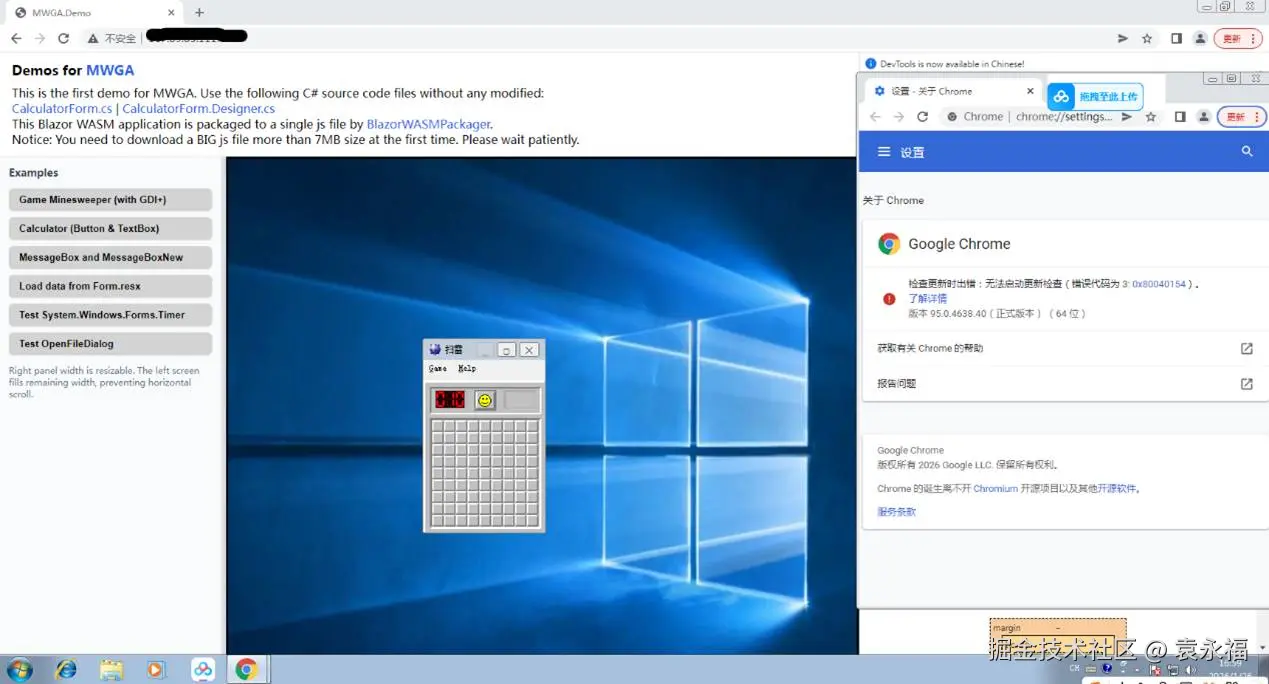The height and width of the screenshot is (684, 1269).
Task: Open the media player taskbar icon
Action: (156, 669)
